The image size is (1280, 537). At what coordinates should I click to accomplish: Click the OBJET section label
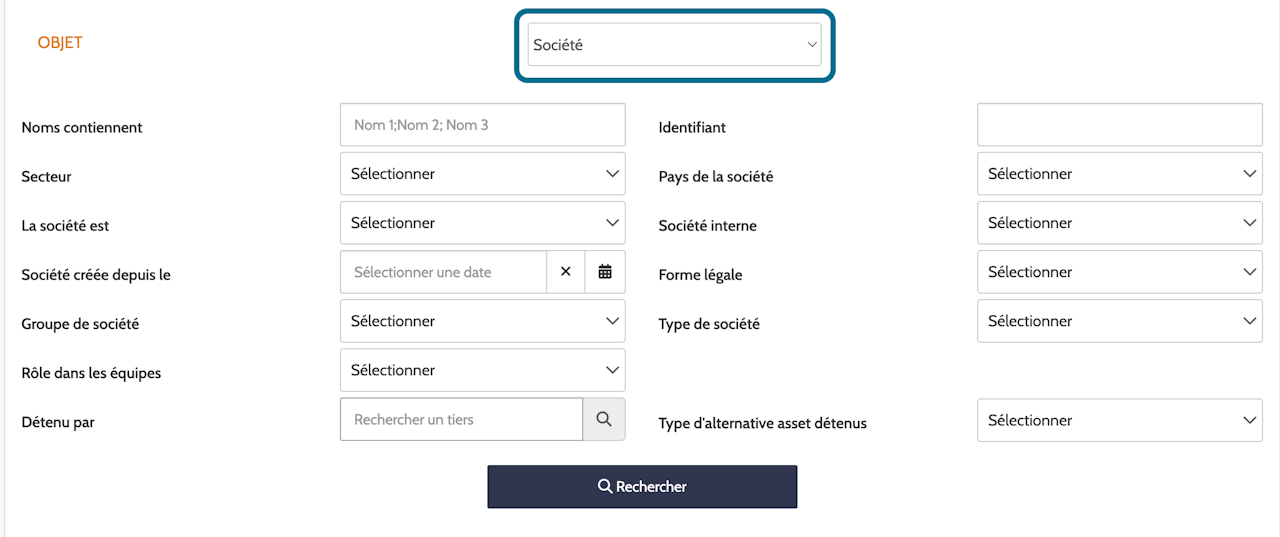pyautogui.click(x=60, y=43)
